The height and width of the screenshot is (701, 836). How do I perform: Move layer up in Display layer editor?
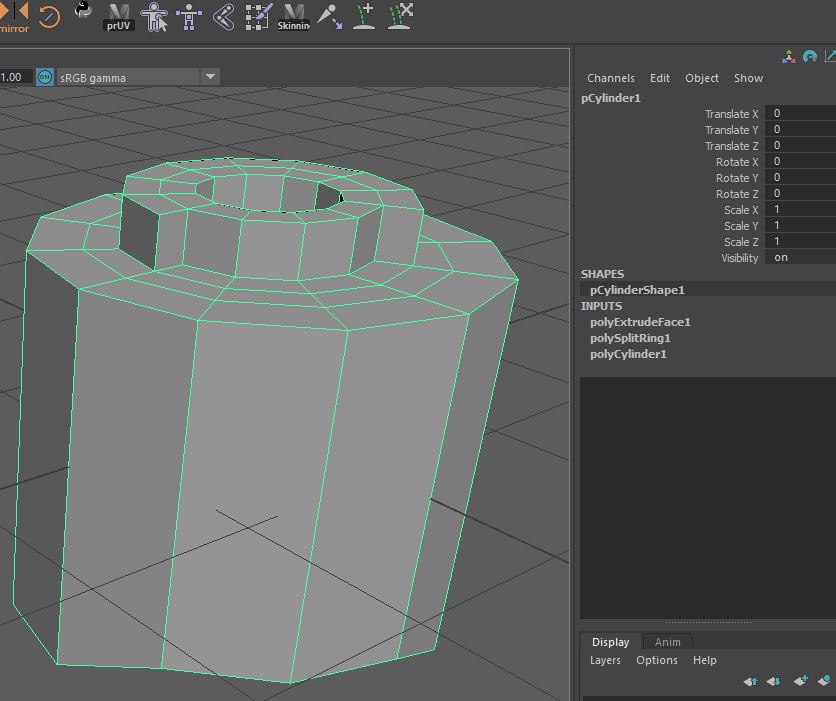point(750,681)
